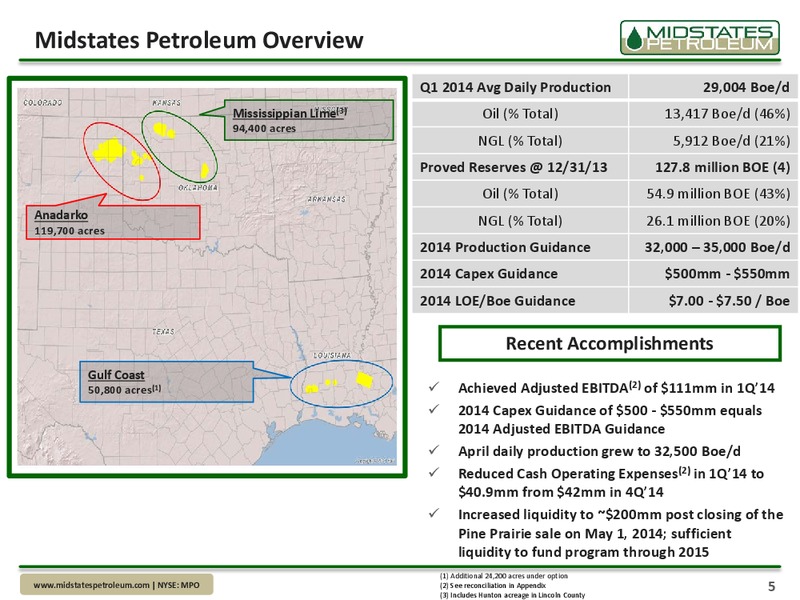
Task: Click the LOUISIANA label on the map
Action: [x=332, y=355]
